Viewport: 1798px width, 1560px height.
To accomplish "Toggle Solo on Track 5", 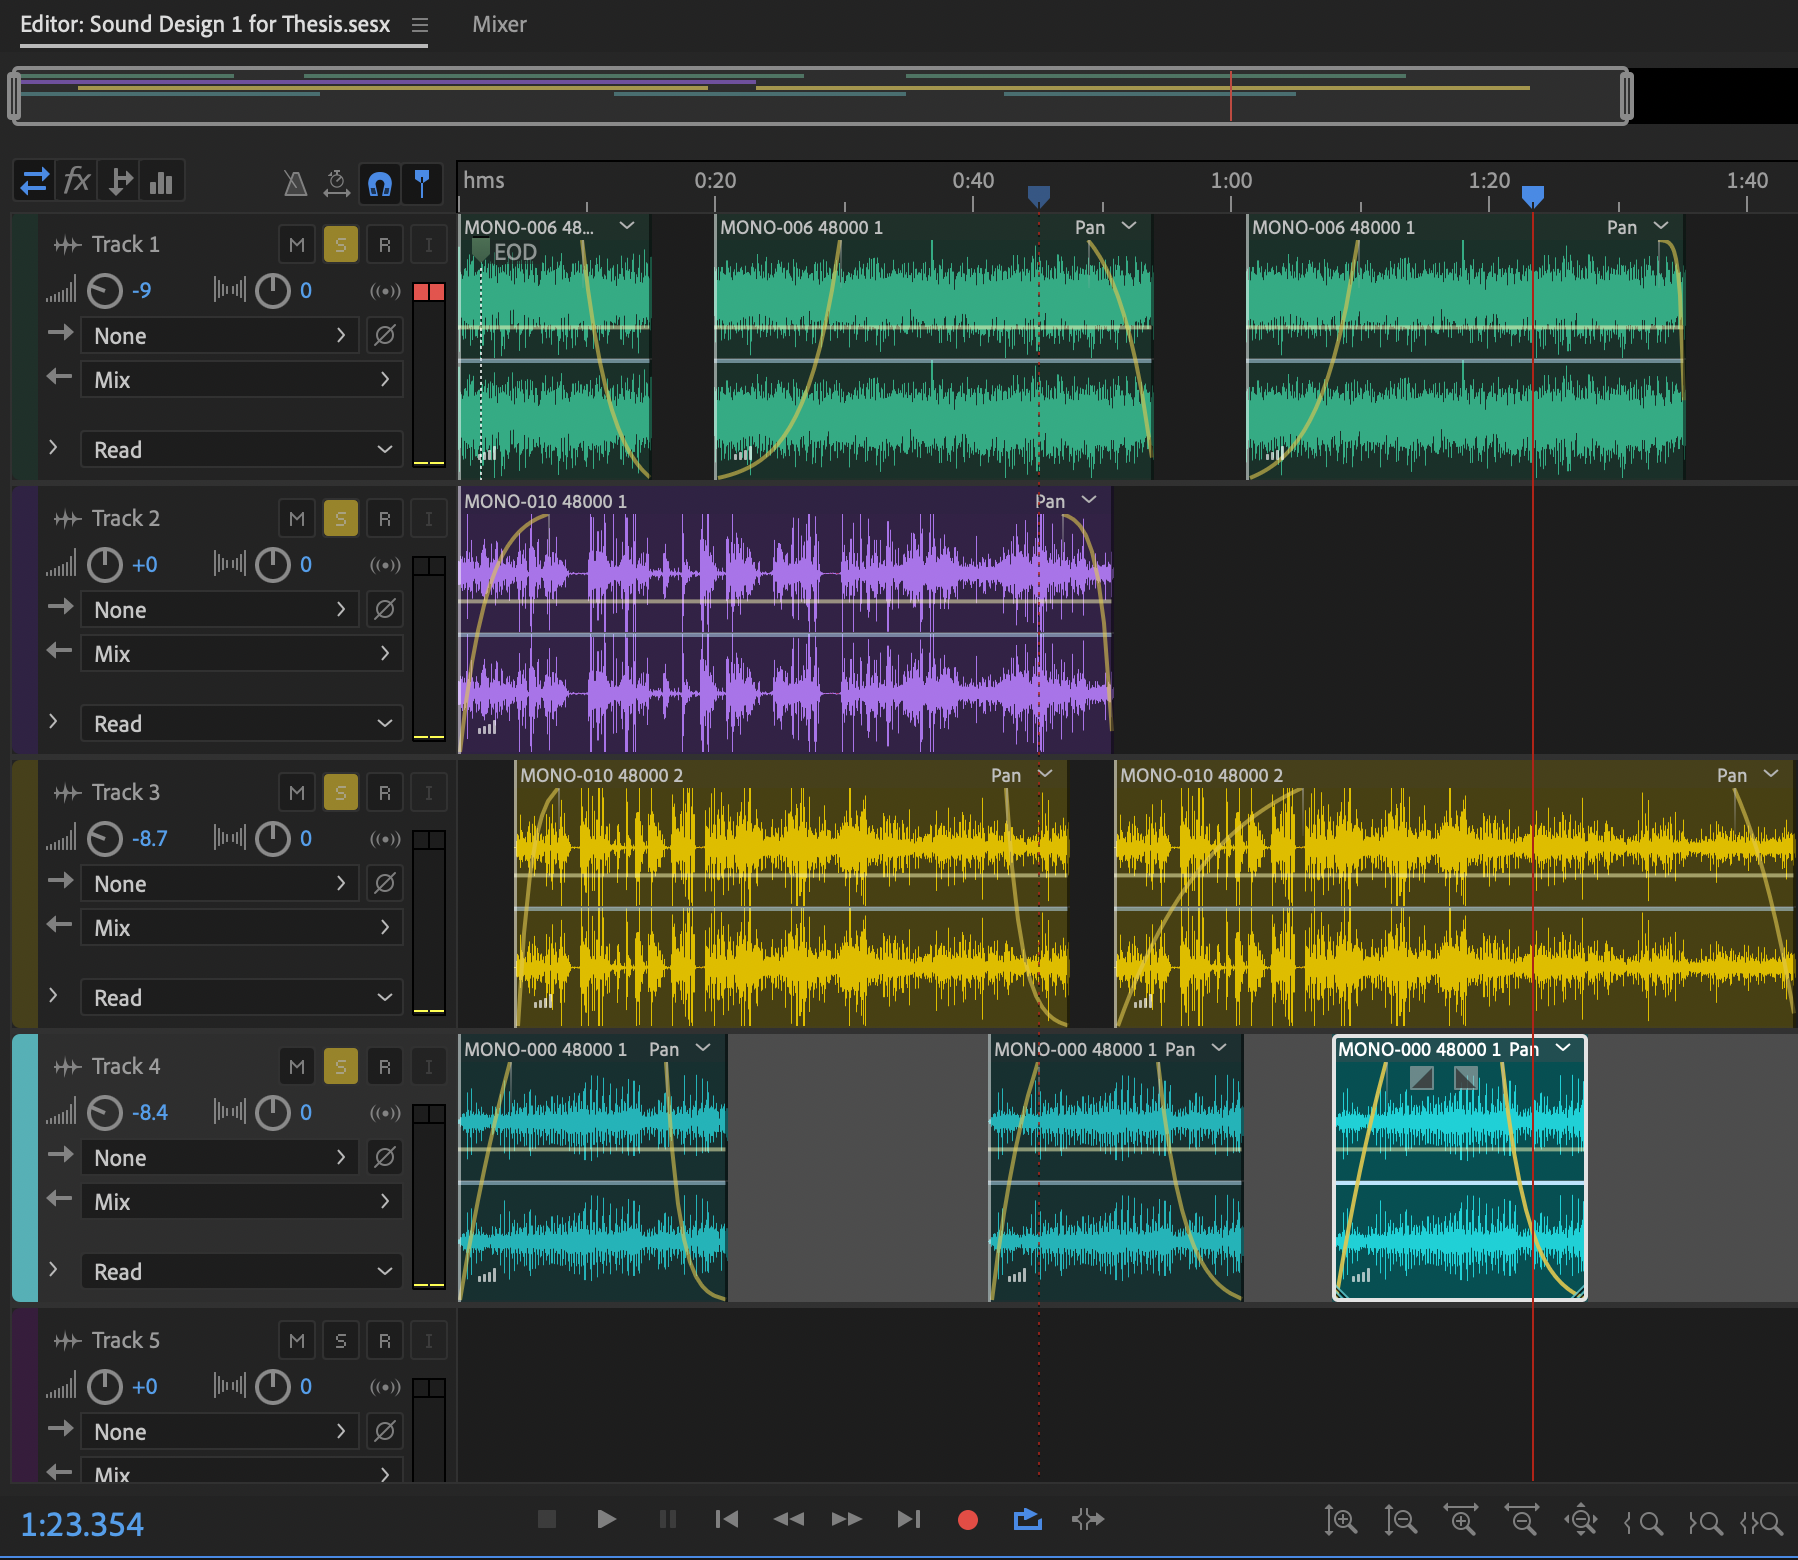I will pos(341,1341).
